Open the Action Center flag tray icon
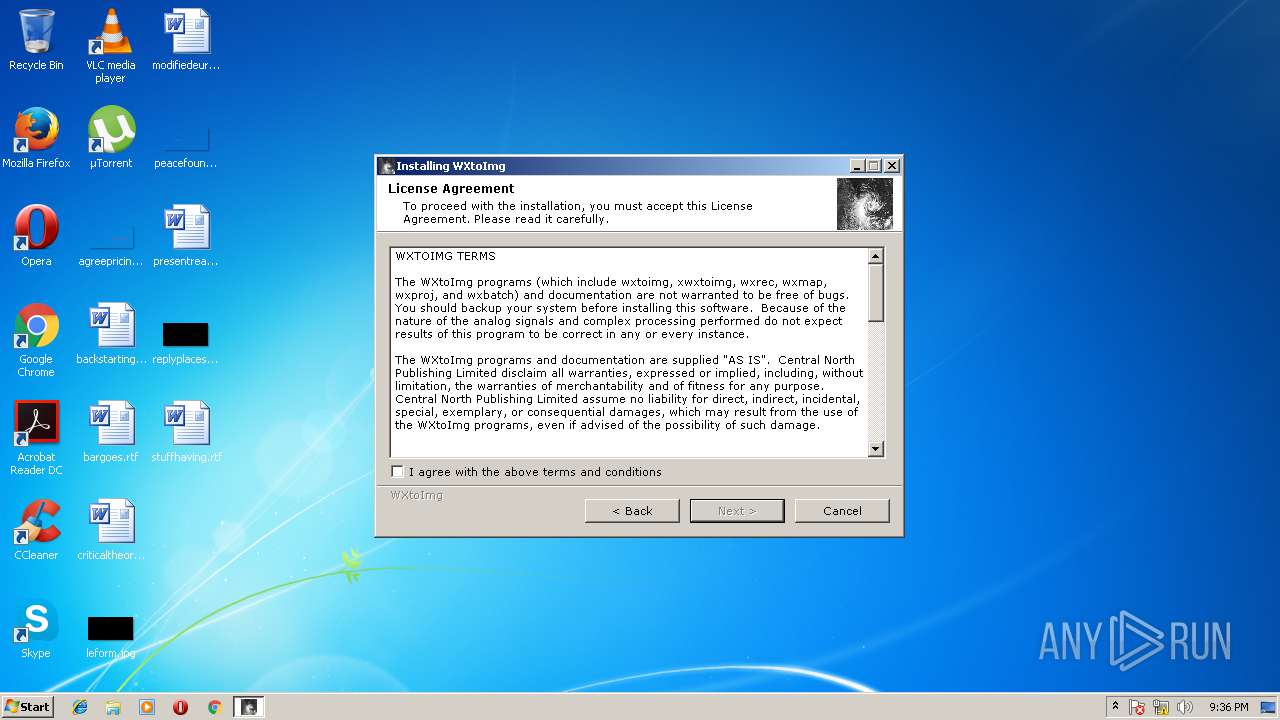 coord(1137,707)
